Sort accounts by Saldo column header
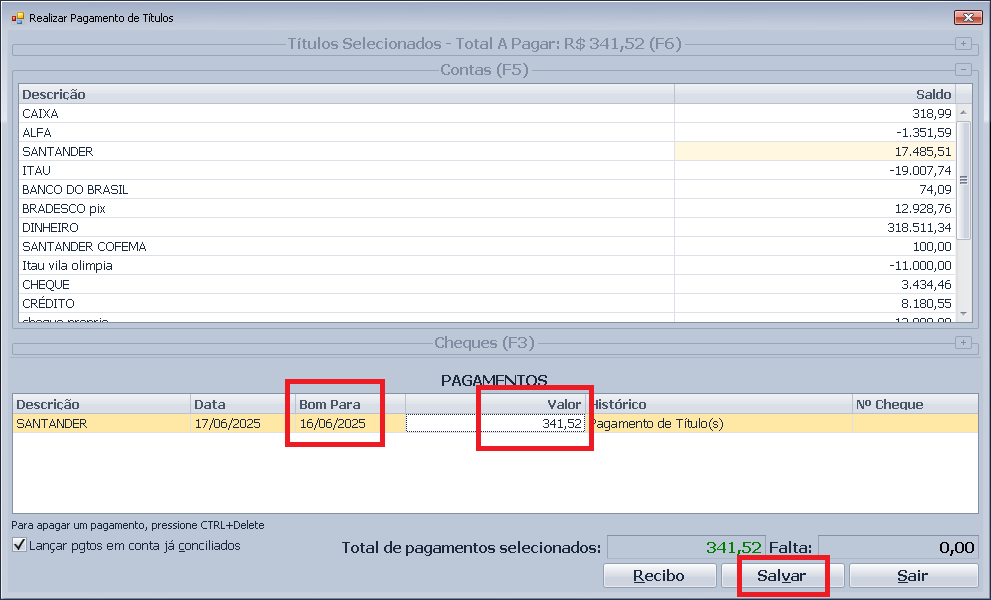Screen dimensions: 991x600 click(814, 94)
